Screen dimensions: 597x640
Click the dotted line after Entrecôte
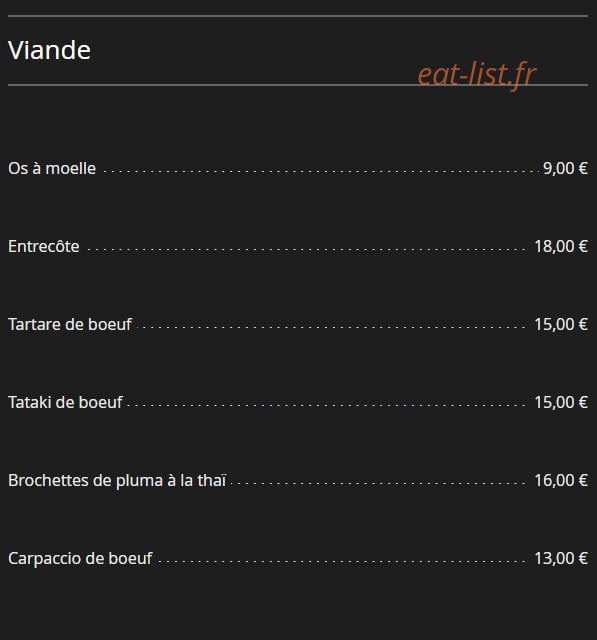[x=306, y=249]
